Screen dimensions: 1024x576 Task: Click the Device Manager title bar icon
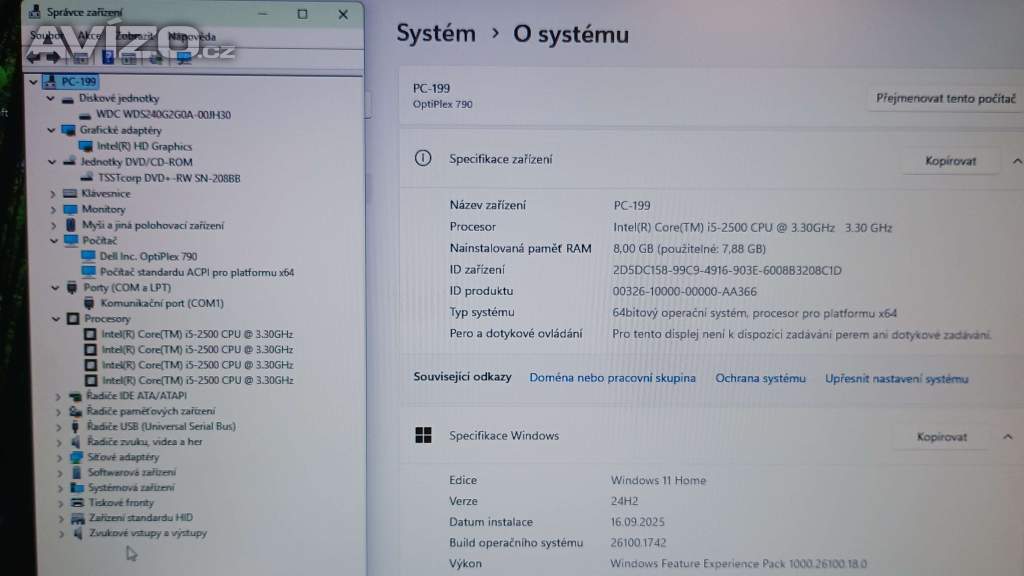point(35,12)
